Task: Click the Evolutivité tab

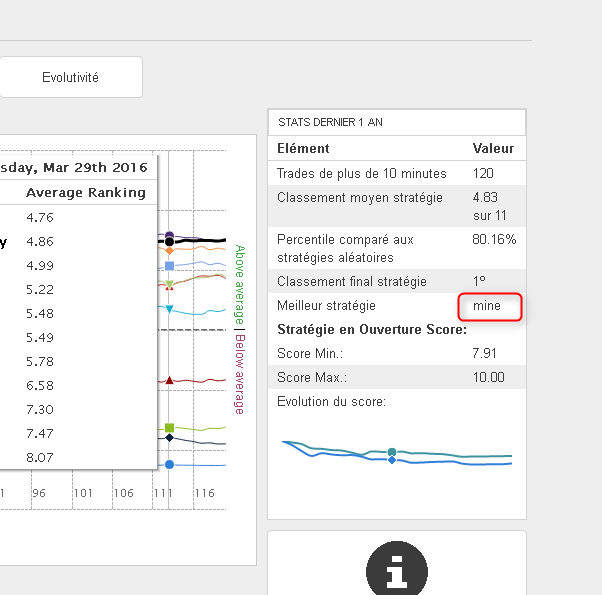Action: point(70,77)
